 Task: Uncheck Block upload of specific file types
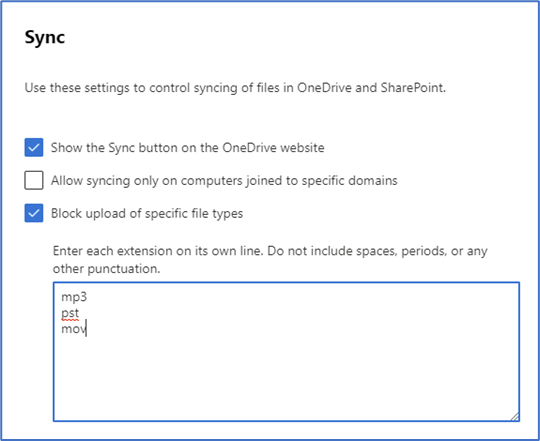[x=34, y=213]
